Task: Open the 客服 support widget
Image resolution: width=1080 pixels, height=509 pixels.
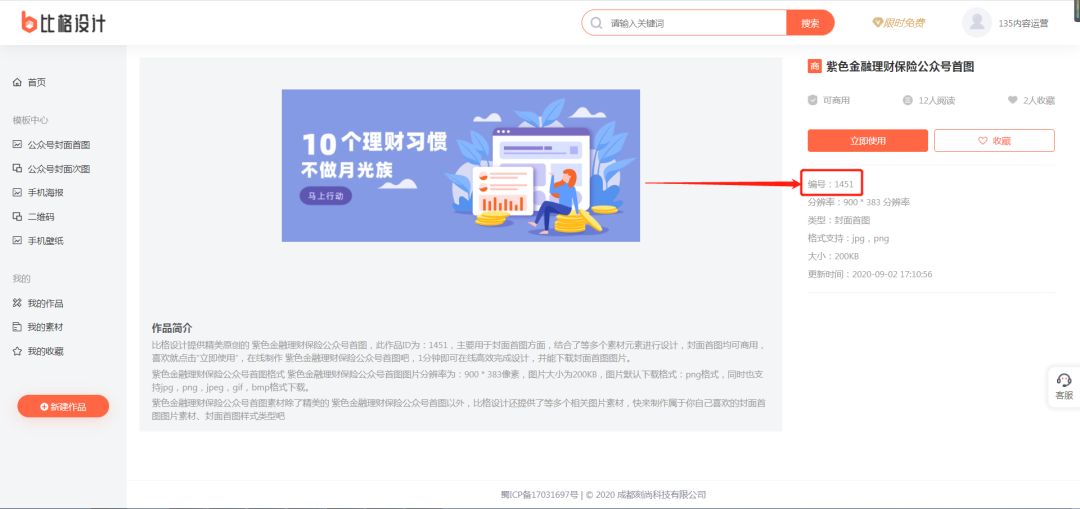Action: 1063,387
